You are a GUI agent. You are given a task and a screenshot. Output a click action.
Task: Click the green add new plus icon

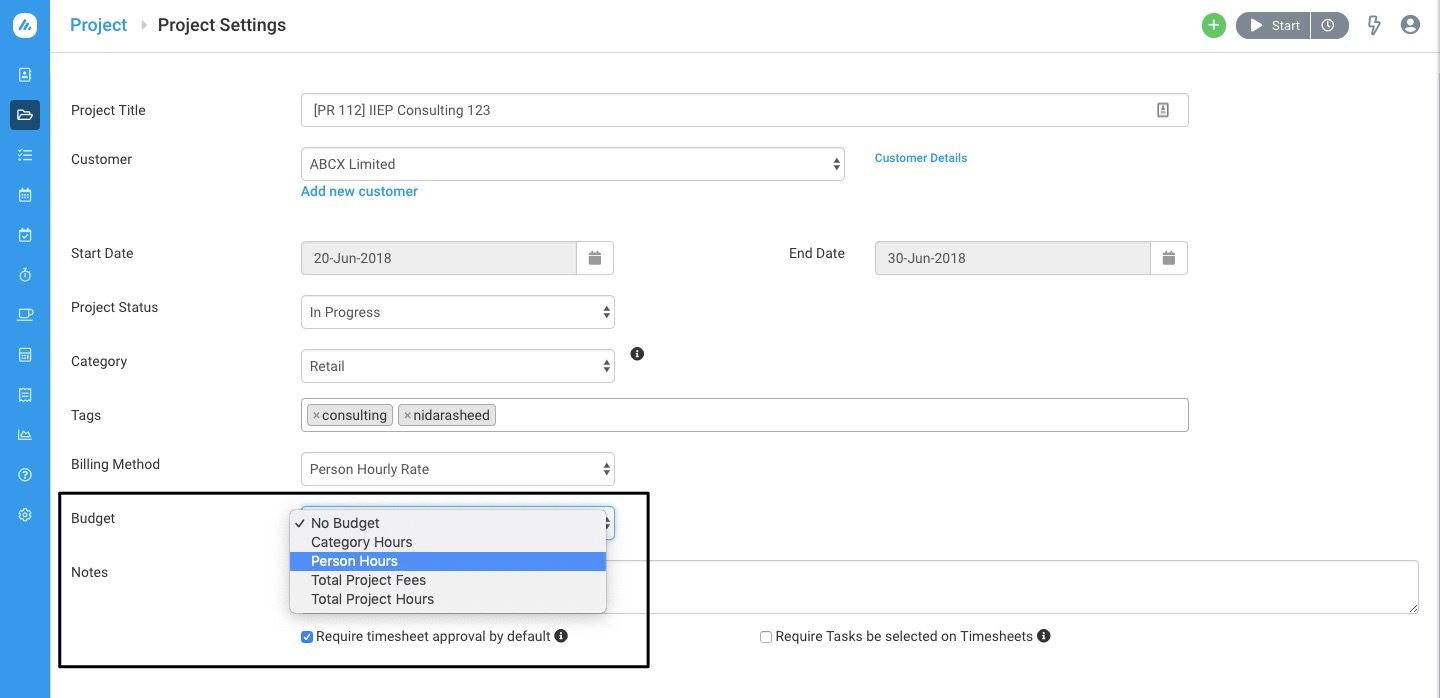coord(1213,26)
